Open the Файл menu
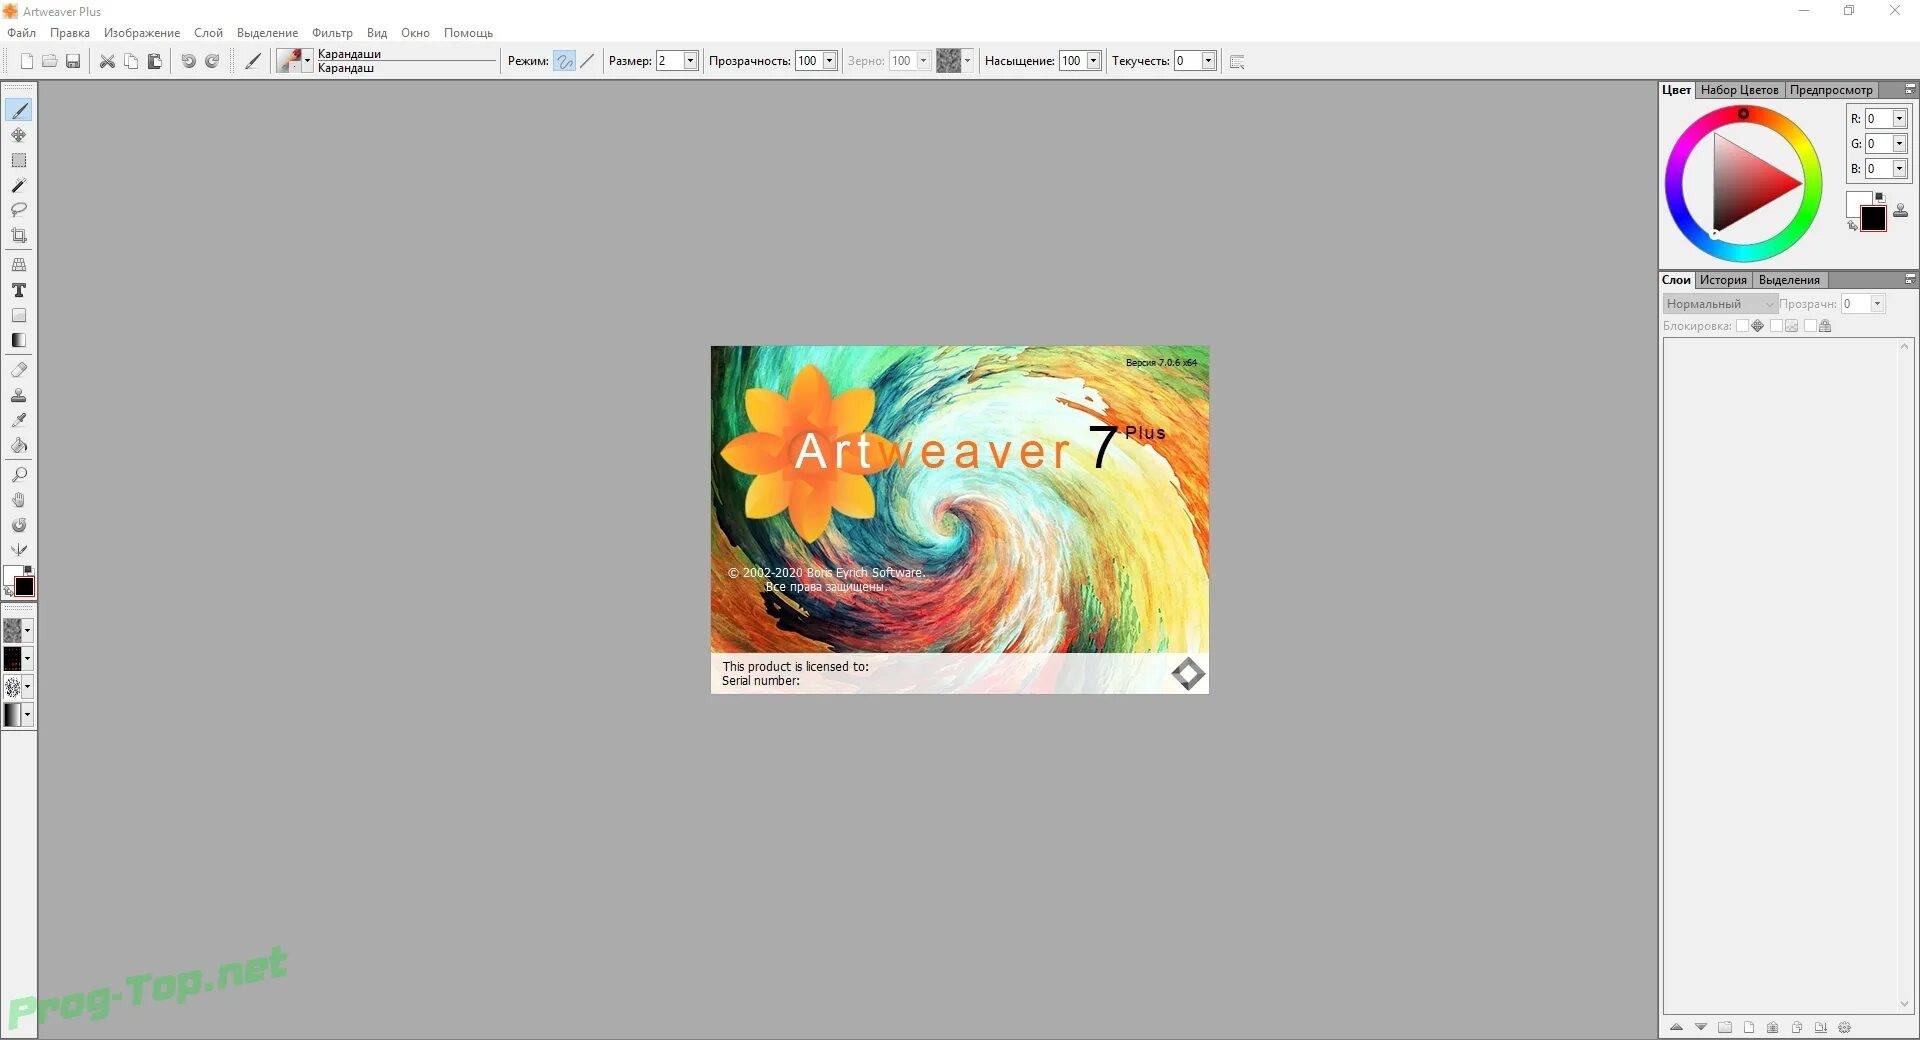The image size is (1920, 1040). [21, 33]
